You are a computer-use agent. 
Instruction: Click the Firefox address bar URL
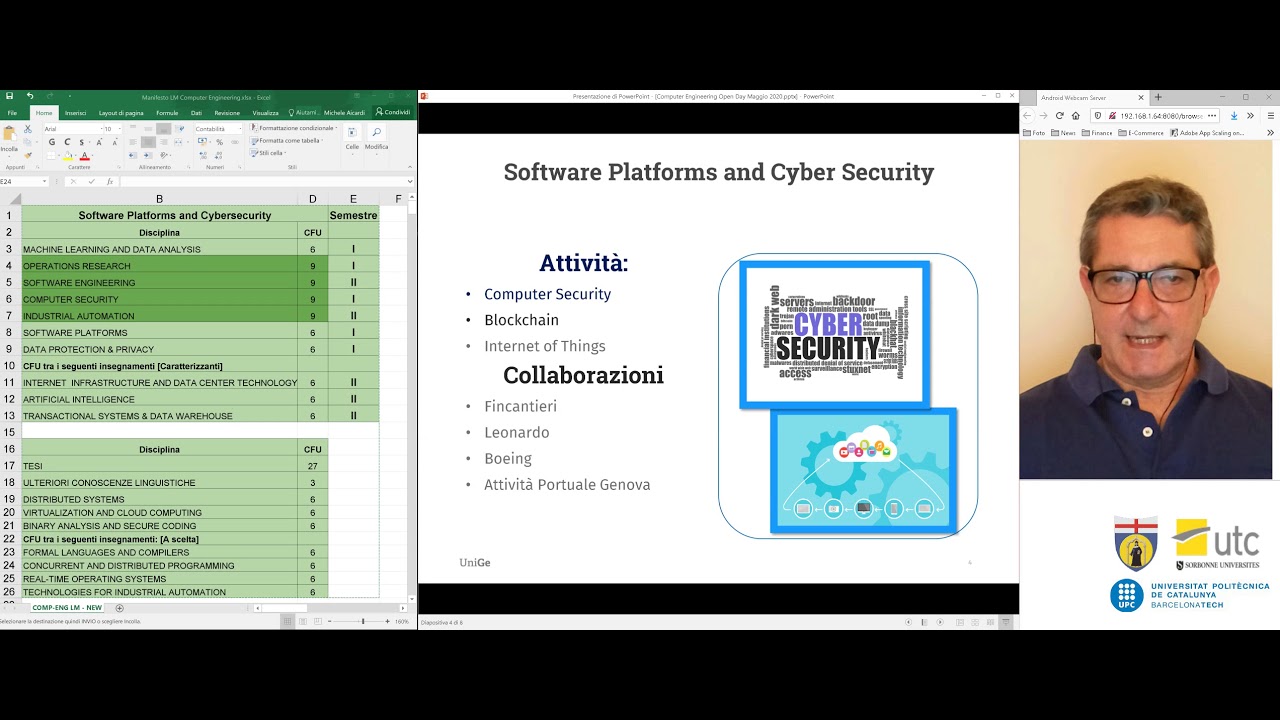1161,116
